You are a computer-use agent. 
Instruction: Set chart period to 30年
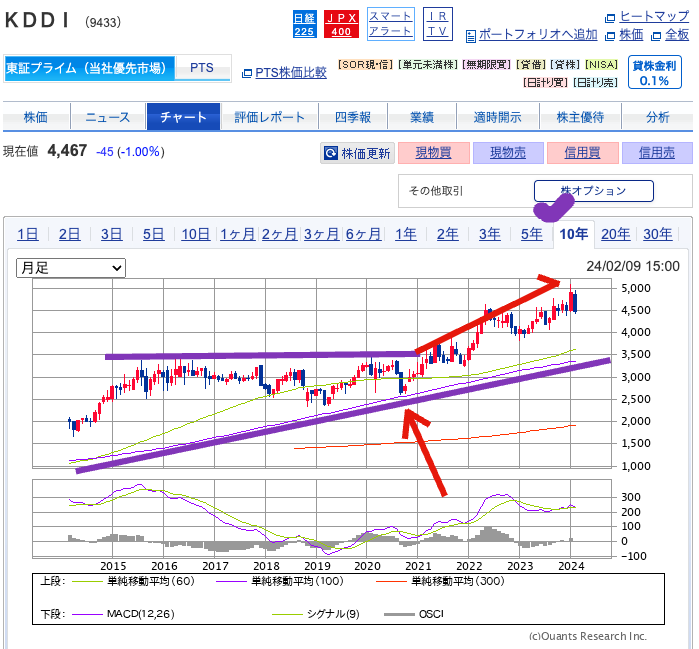658,234
